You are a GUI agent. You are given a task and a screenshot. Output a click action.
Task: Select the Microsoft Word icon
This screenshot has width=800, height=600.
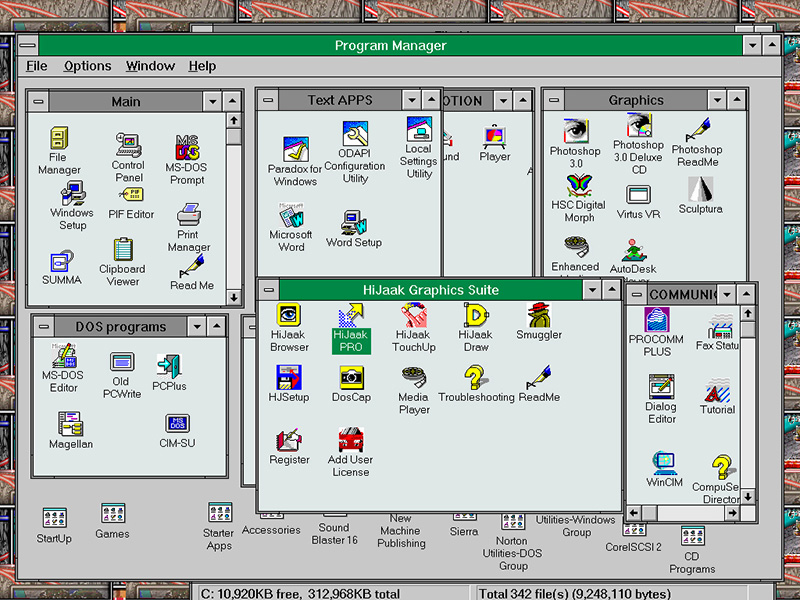[291, 215]
